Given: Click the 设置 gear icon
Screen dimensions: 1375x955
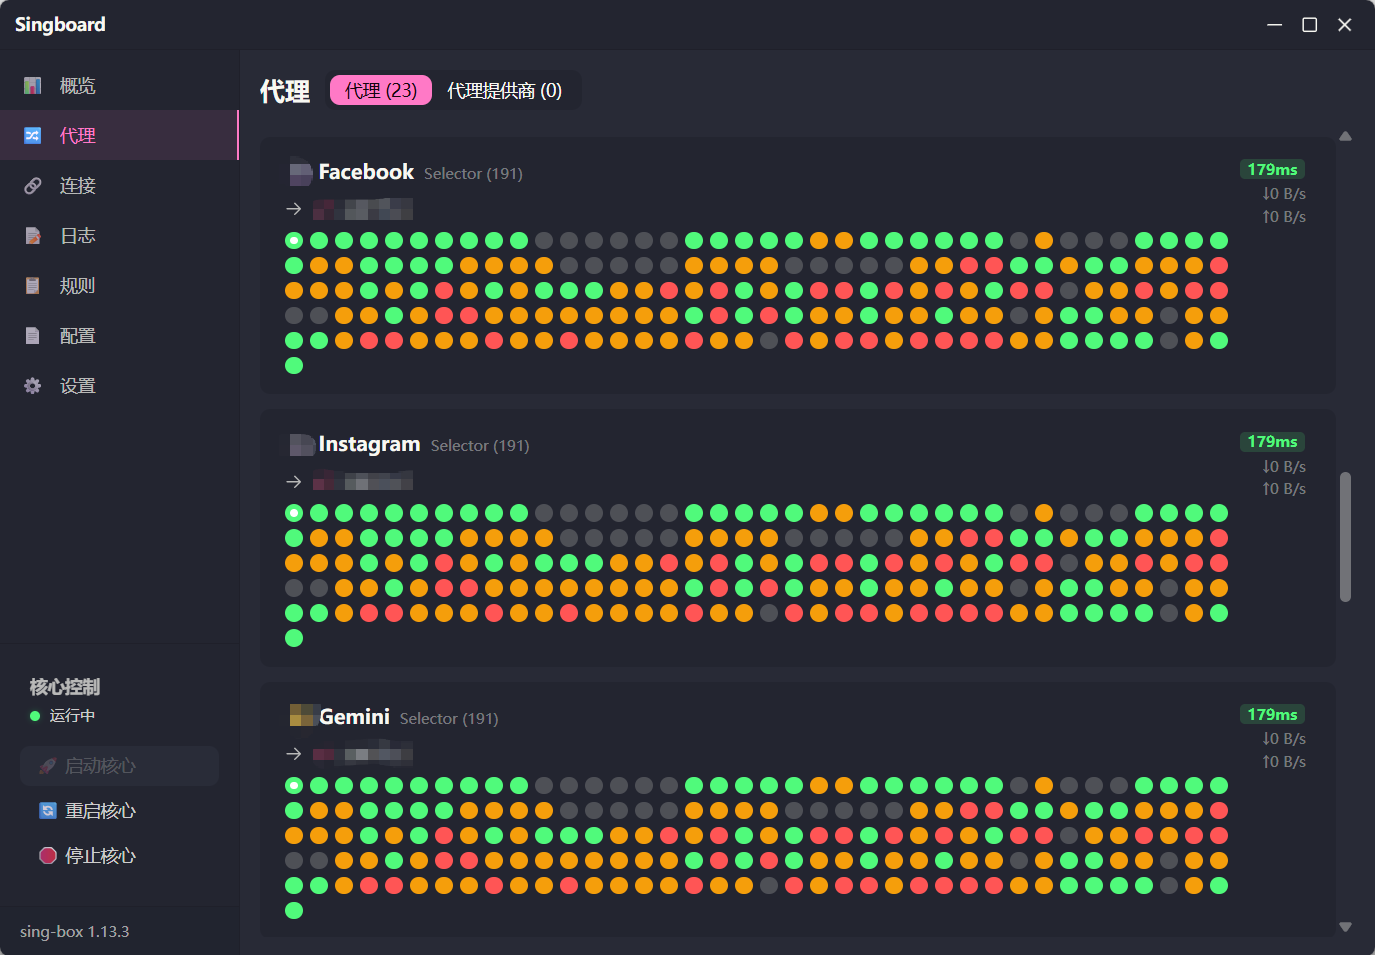Looking at the screenshot, I should [33, 386].
